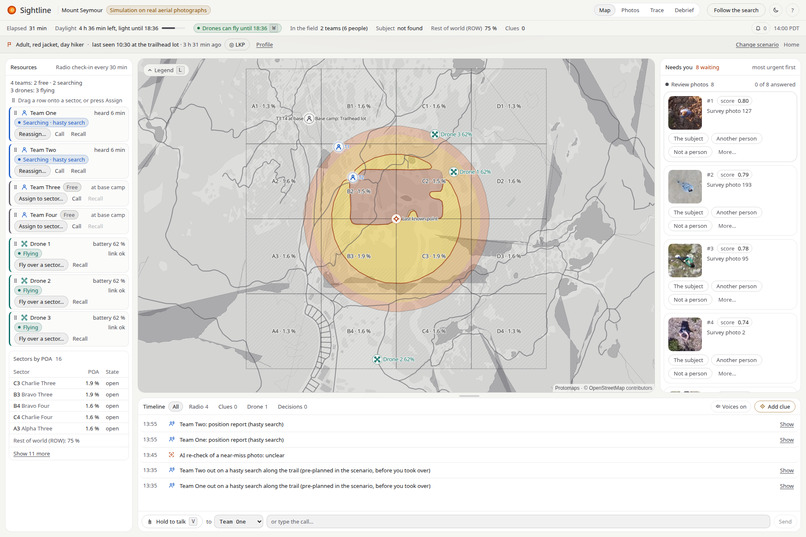Filter timeline by Radio 4
The width and height of the screenshot is (806, 537).
pyautogui.click(x=198, y=406)
